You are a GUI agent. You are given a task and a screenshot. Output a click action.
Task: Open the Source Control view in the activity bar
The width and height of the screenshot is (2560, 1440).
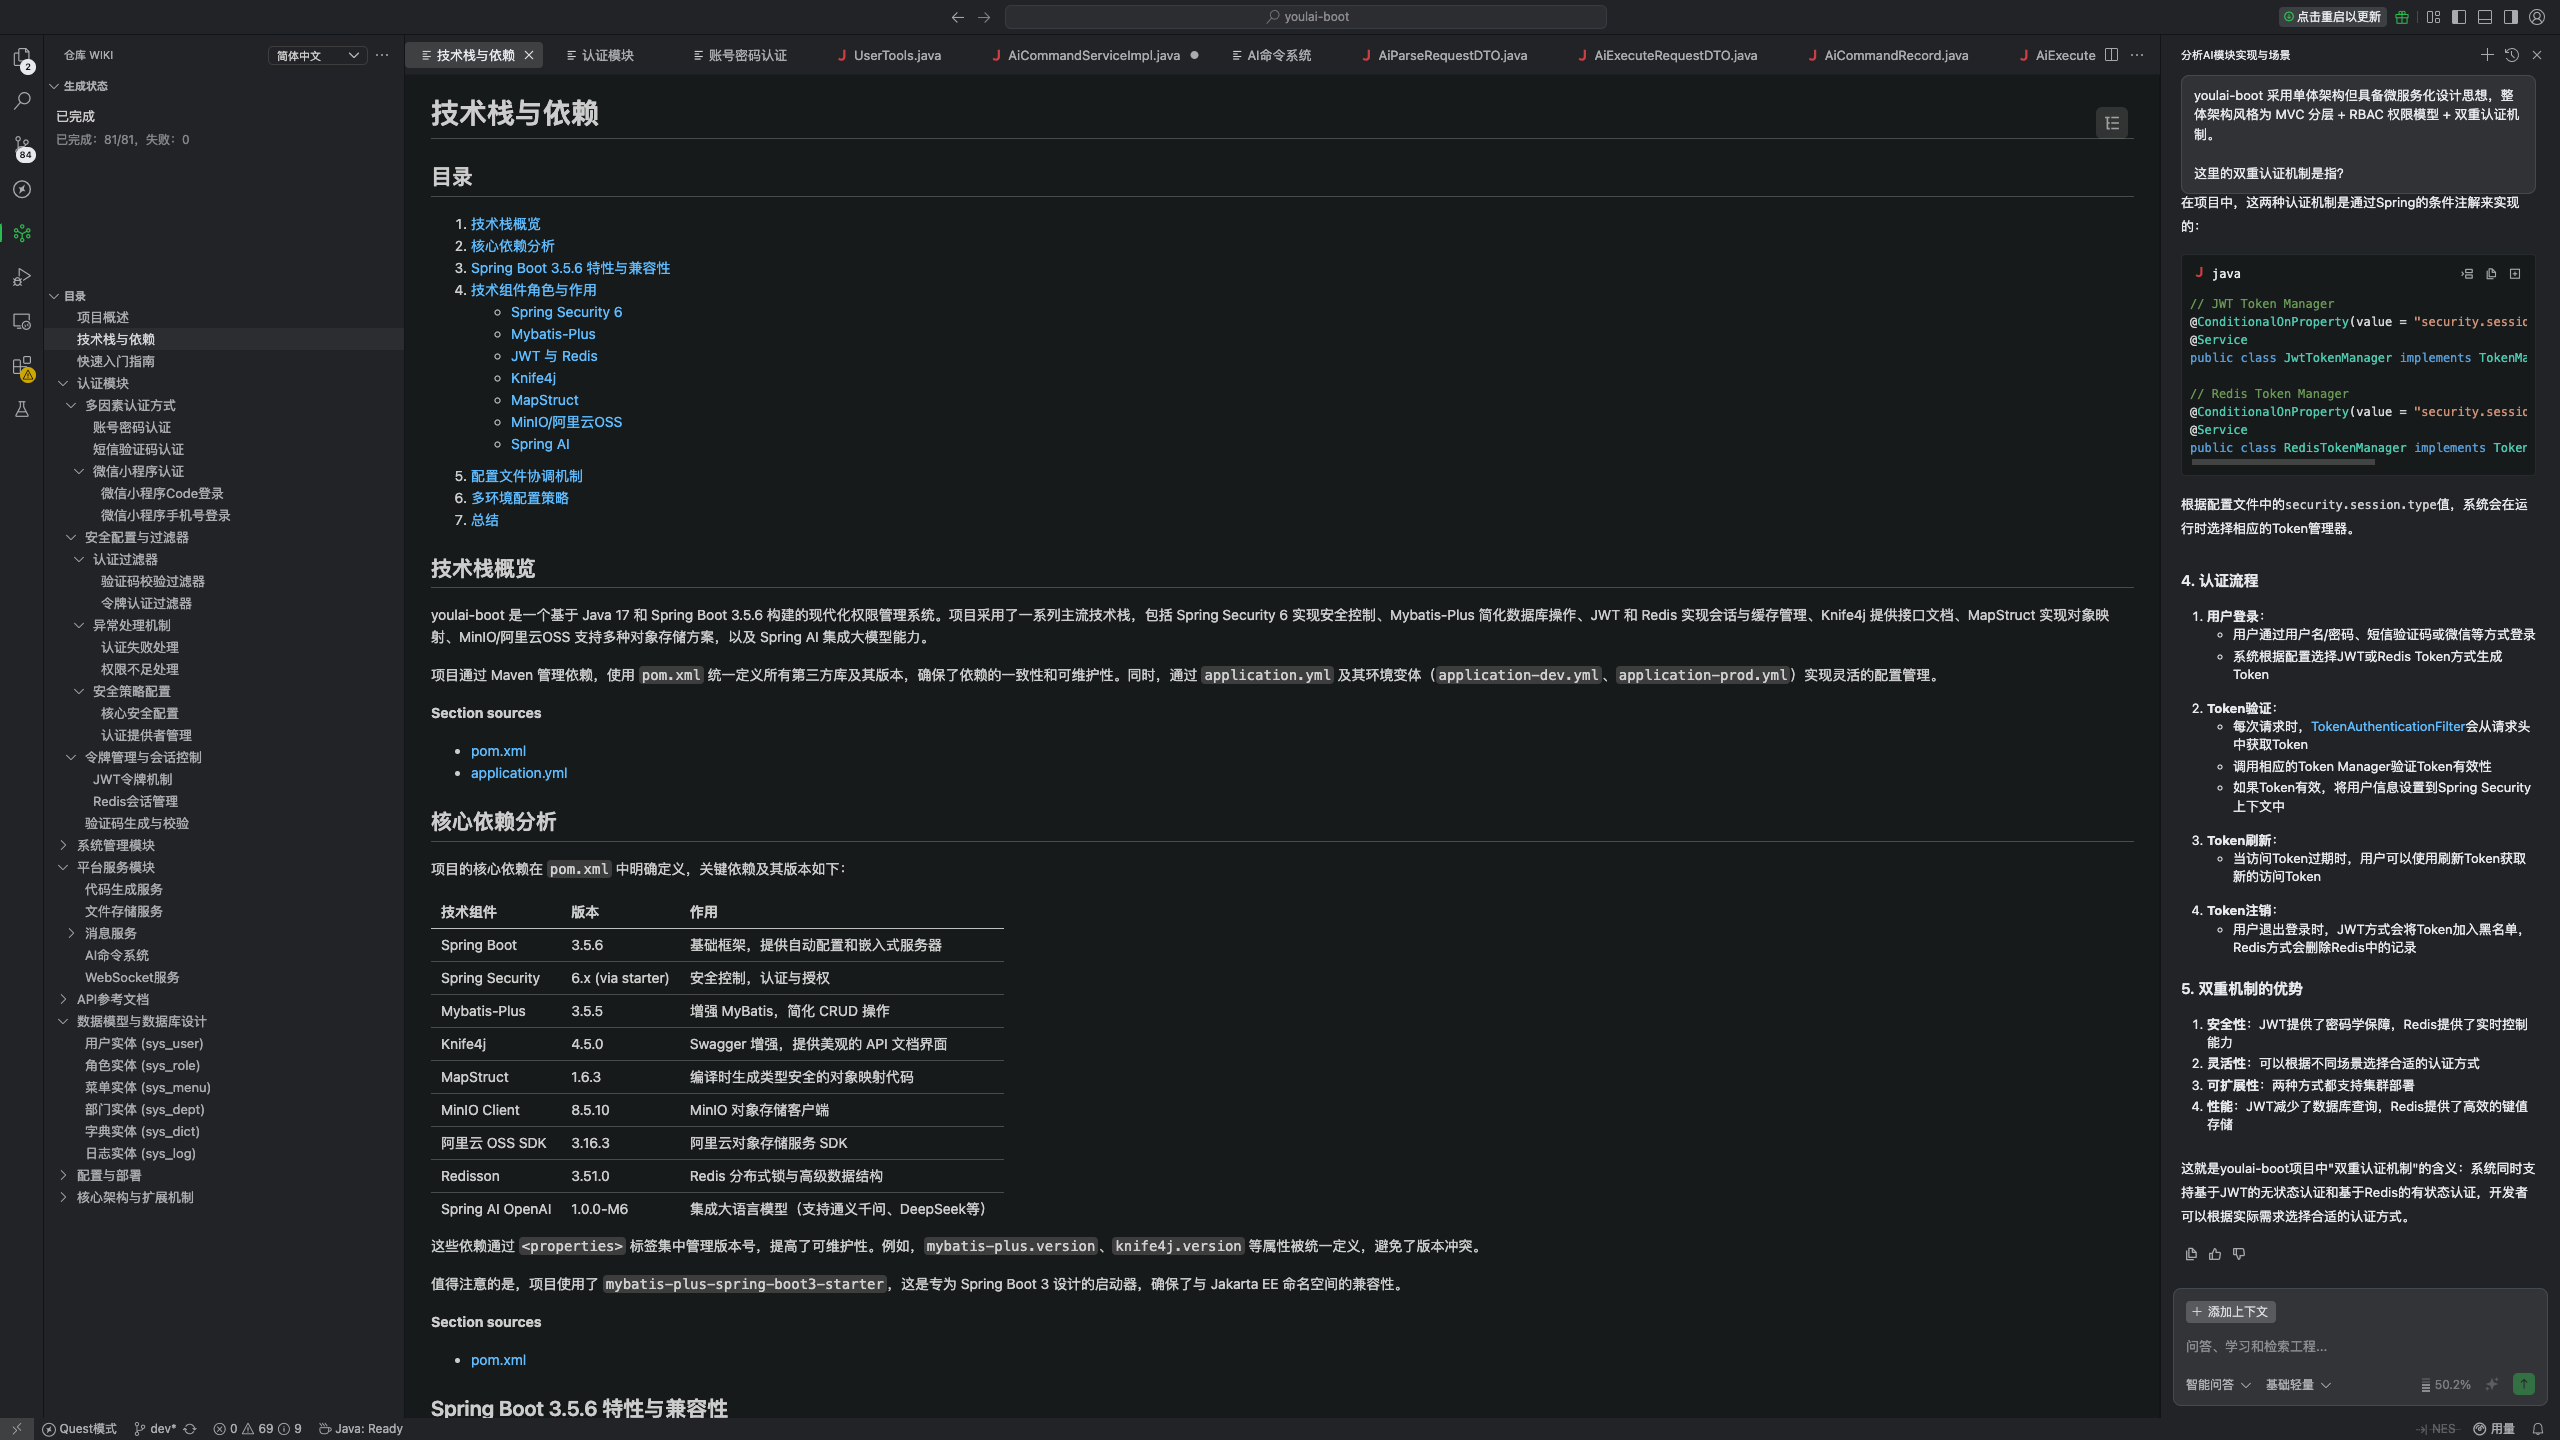tap(22, 146)
